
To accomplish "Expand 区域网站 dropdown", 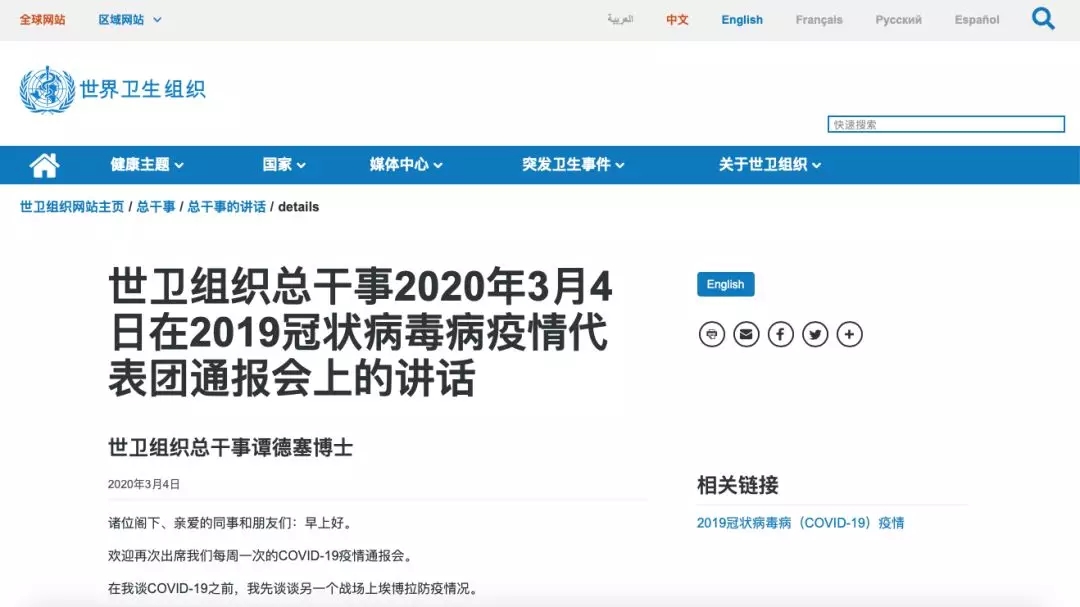I will tap(129, 20).
